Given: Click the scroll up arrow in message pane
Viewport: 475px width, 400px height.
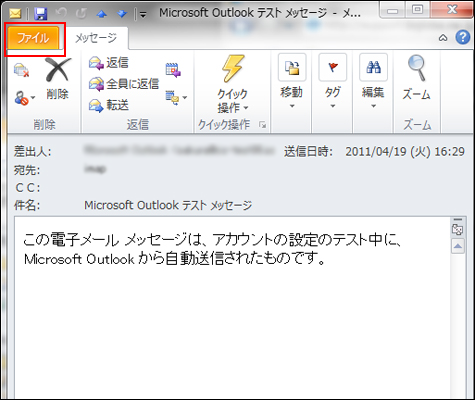Looking at the screenshot, I should click(458, 246).
